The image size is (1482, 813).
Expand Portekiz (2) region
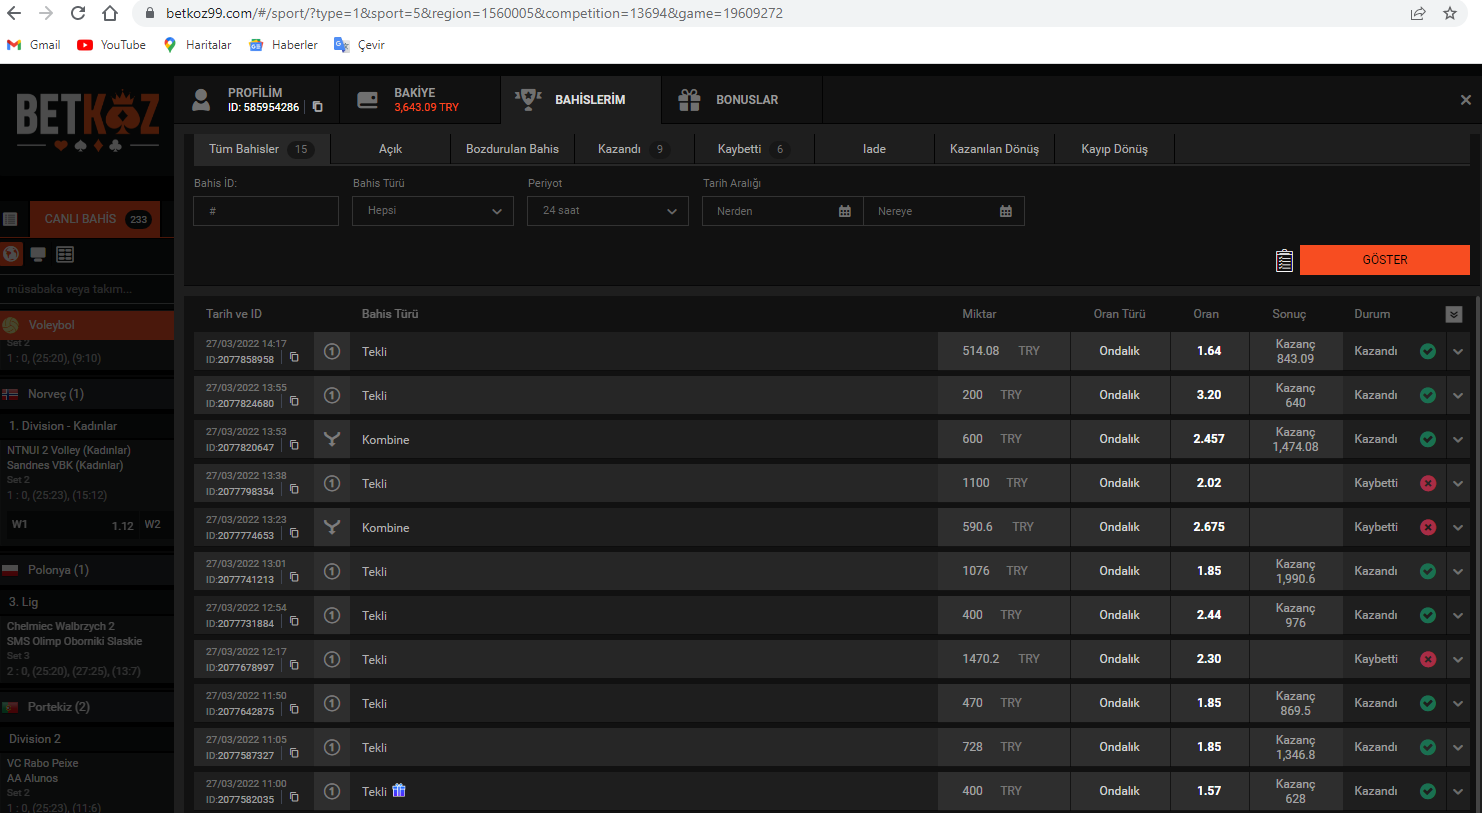[87, 707]
